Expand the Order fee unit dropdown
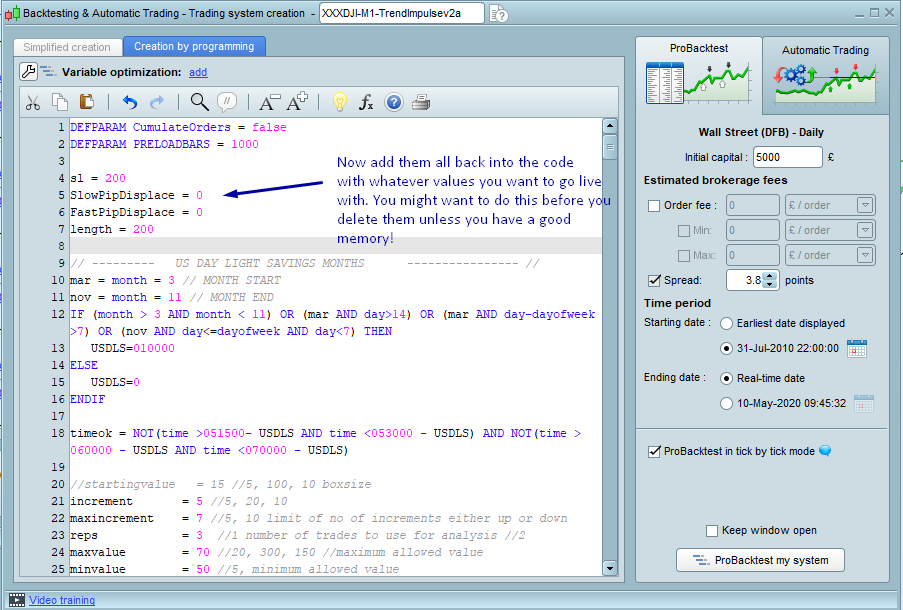 864,206
